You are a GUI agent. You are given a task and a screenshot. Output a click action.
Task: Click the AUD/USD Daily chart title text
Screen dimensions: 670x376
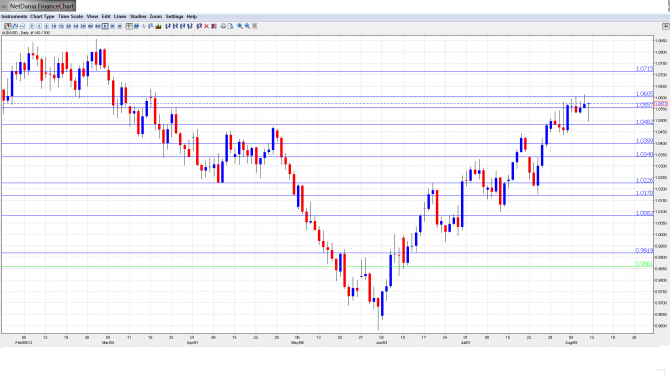coord(26,32)
